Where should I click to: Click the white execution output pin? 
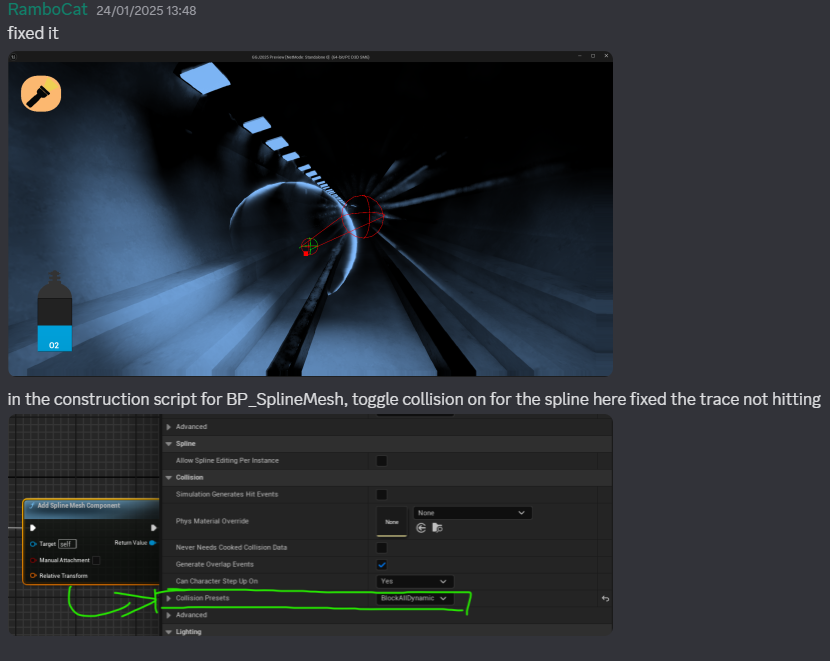pos(153,527)
